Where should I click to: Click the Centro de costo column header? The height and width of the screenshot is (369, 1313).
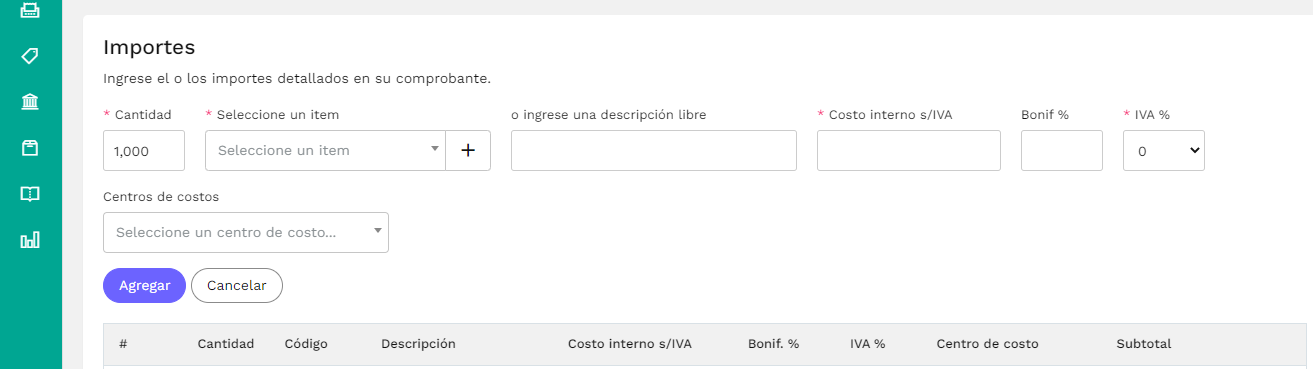pos(987,344)
